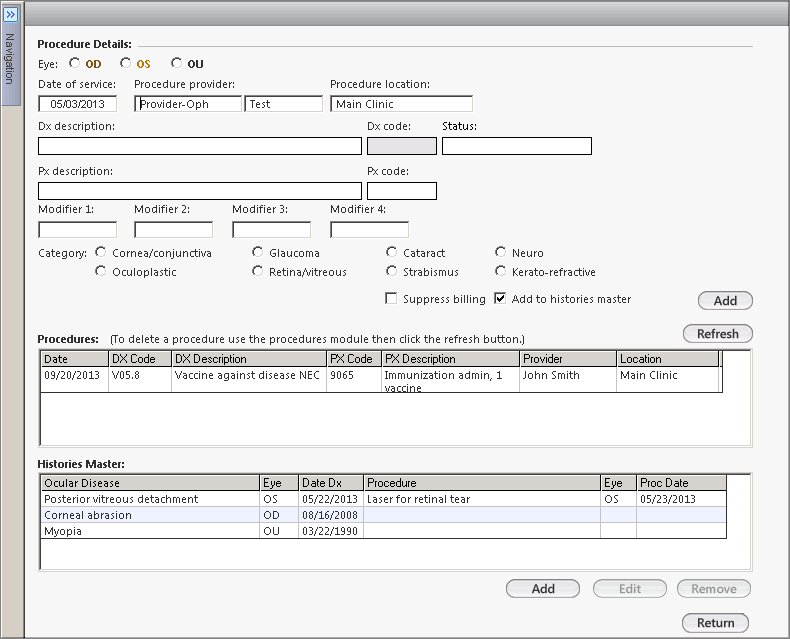Click Add button in Procedure Details
The width and height of the screenshot is (790, 639).
(x=726, y=301)
